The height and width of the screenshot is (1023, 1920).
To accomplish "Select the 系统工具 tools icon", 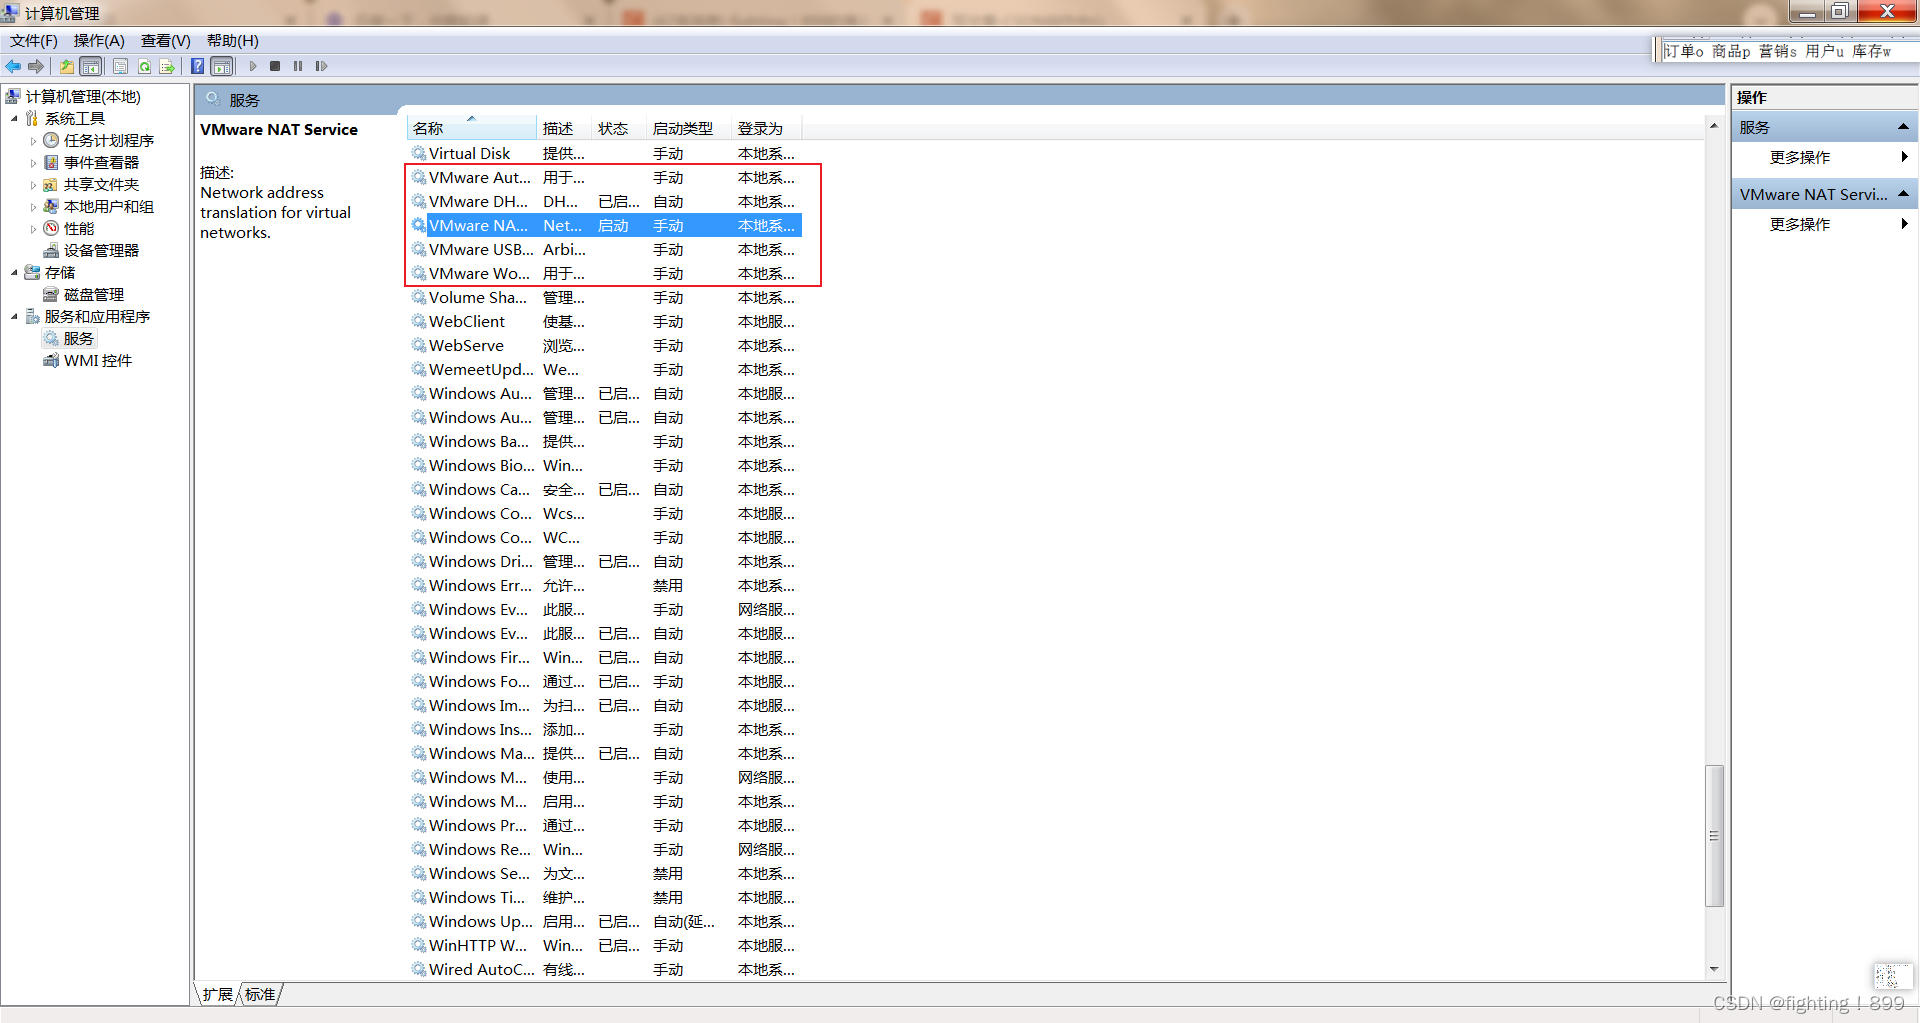I will tap(32, 119).
